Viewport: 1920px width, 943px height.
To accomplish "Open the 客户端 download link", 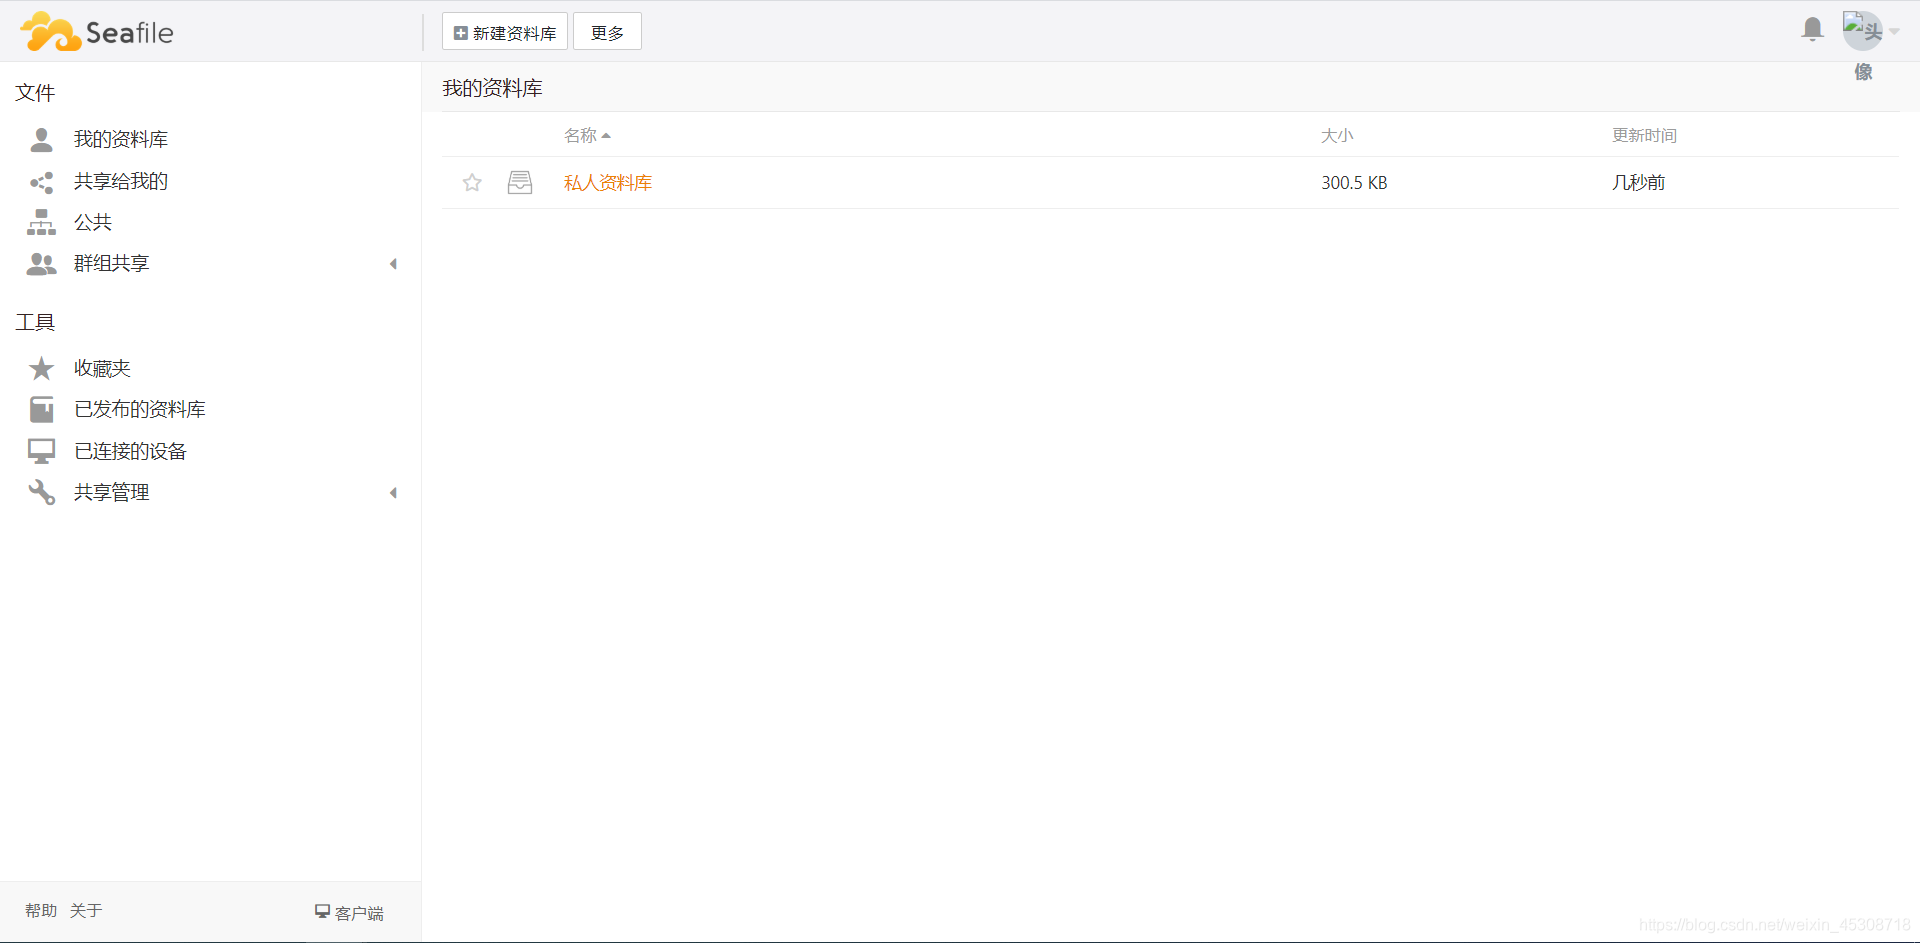I will point(349,912).
